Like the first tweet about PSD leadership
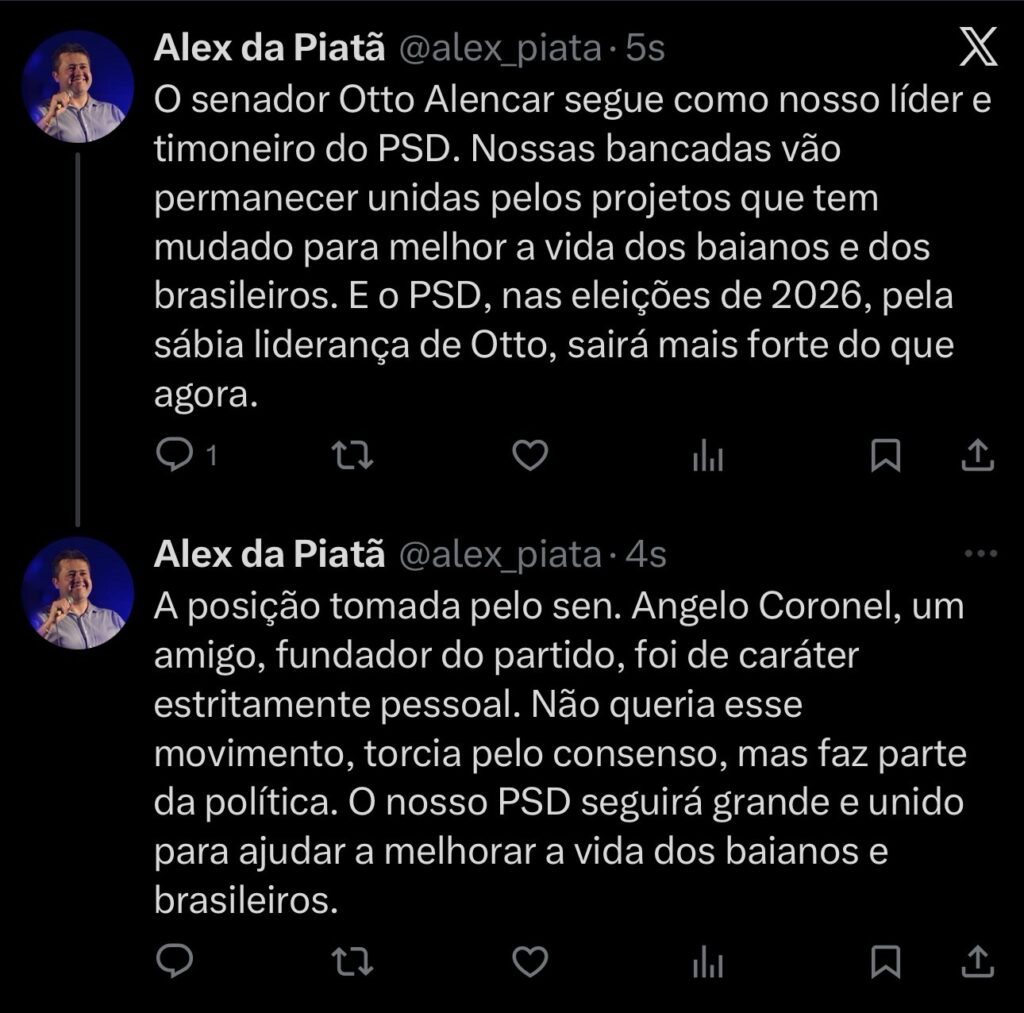 coord(529,456)
